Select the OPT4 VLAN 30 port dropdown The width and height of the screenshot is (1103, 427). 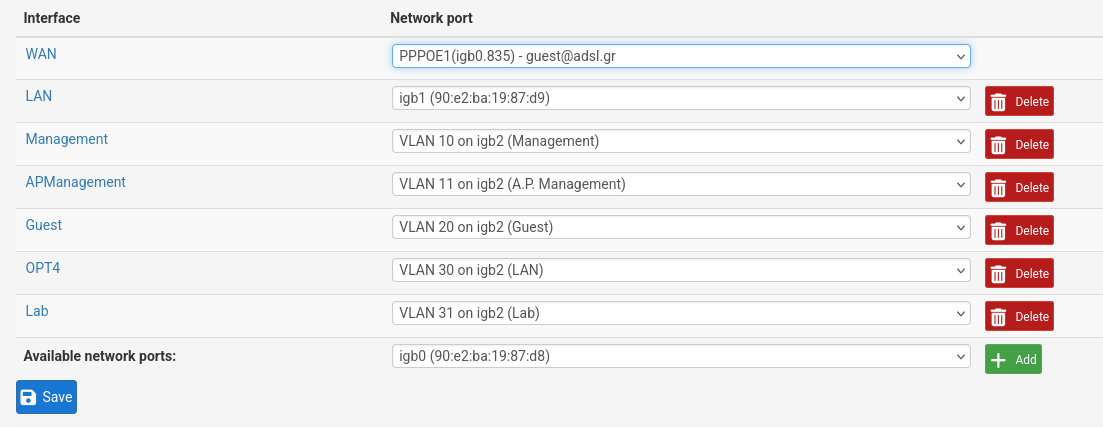[x=681, y=270]
